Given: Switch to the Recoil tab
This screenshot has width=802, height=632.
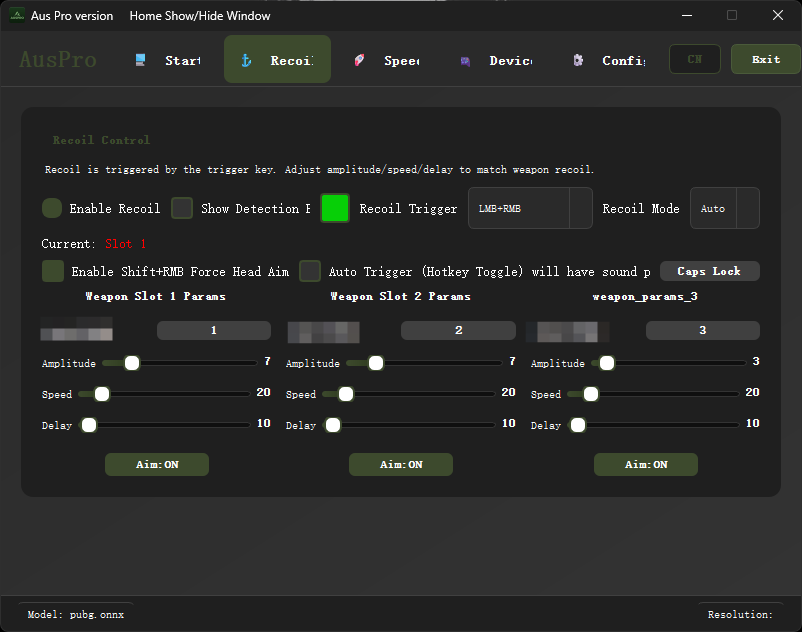Looking at the screenshot, I should pyautogui.click(x=277, y=60).
